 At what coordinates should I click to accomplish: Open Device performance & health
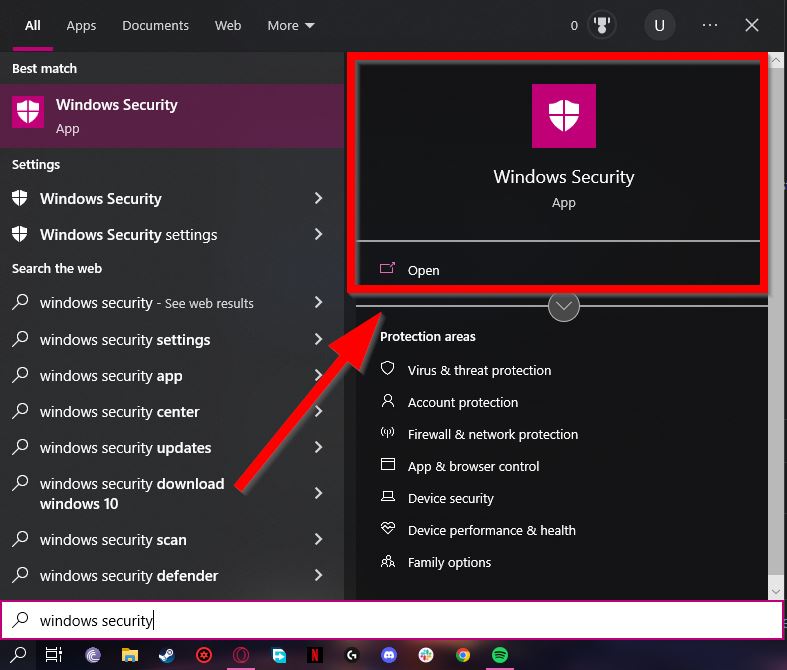tap(492, 530)
